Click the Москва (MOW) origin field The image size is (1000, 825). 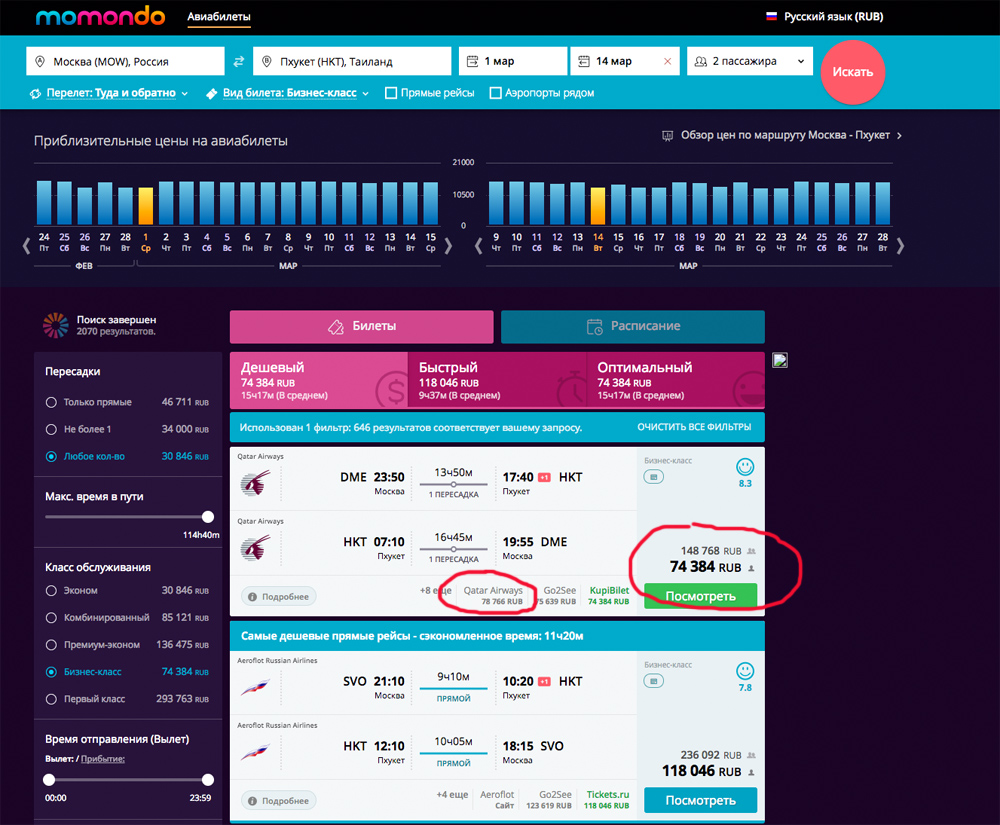tap(125, 61)
